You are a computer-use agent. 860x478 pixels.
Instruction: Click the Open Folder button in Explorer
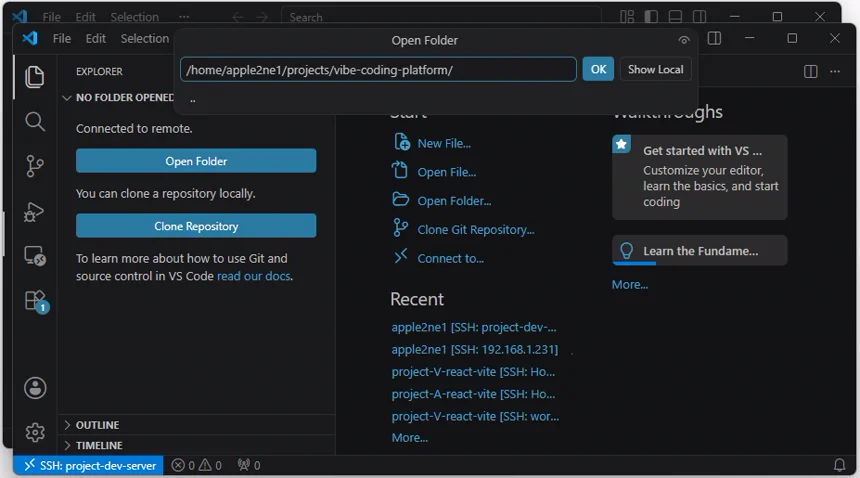point(196,161)
